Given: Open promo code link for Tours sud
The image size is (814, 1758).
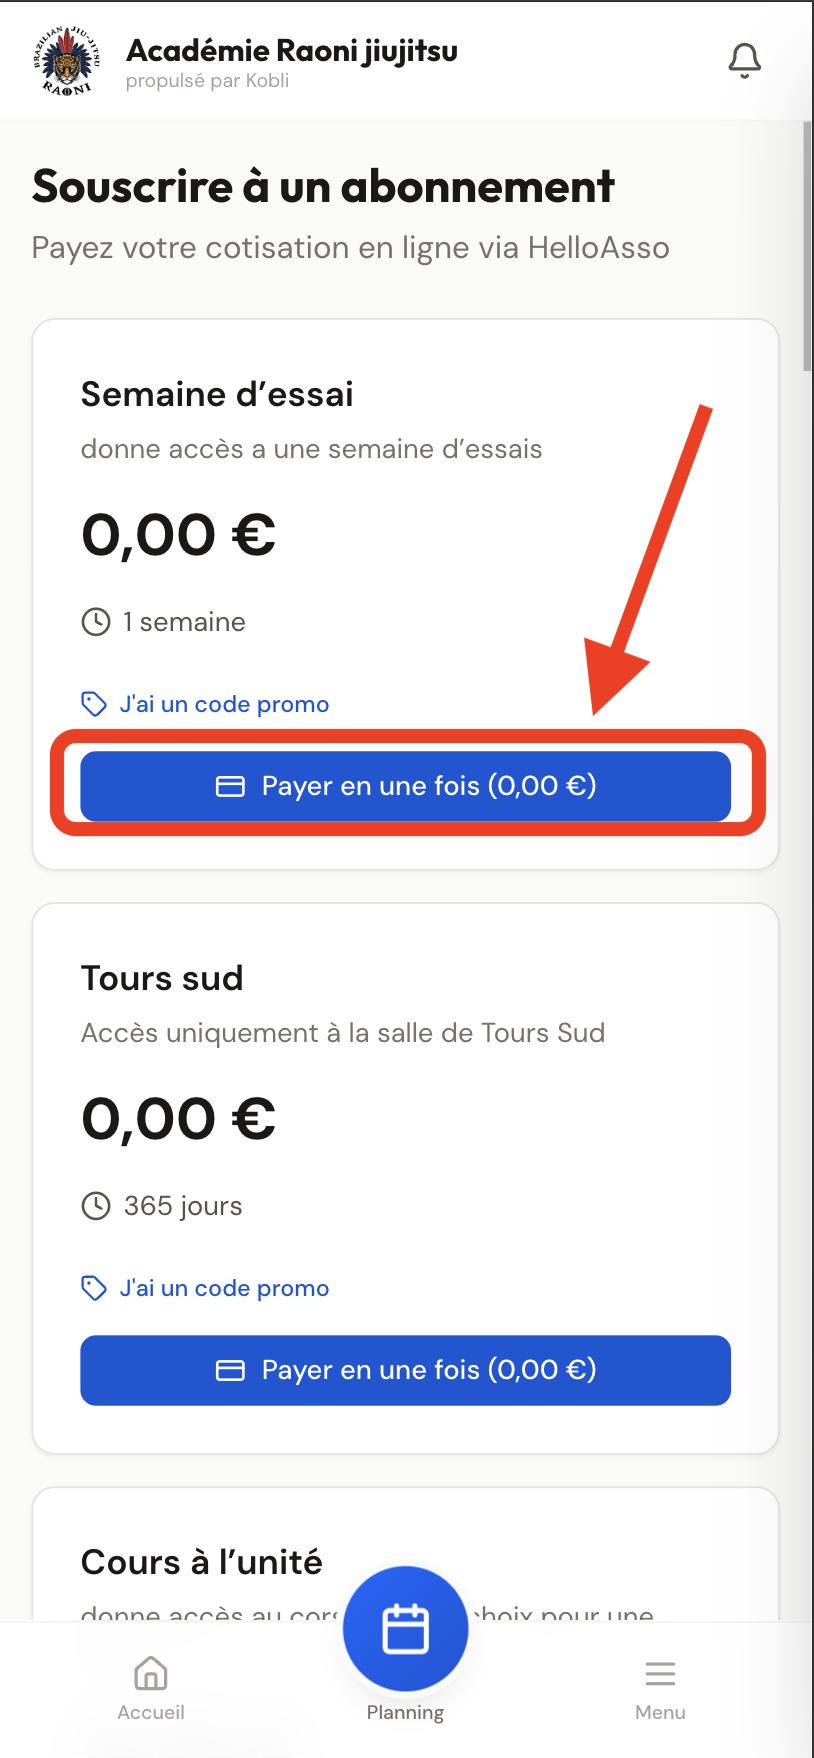Looking at the screenshot, I should point(224,1288).
